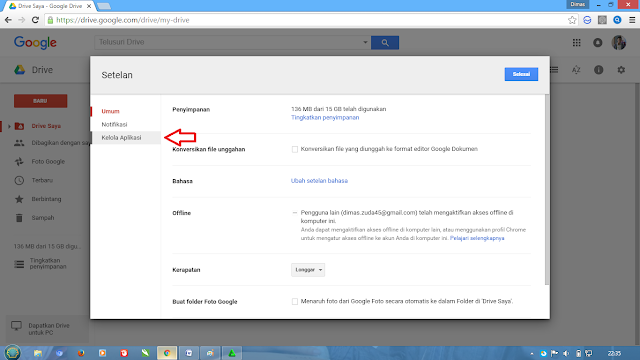Screen dimensions: 640x360
Task: Enable Buat folder Foto Google checkbox
Action: point(295,302)
